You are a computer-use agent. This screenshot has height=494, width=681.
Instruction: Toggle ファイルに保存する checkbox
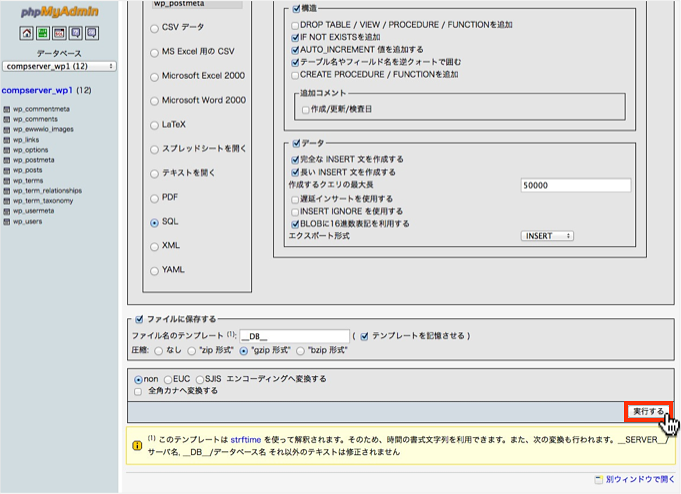point(139,319)
